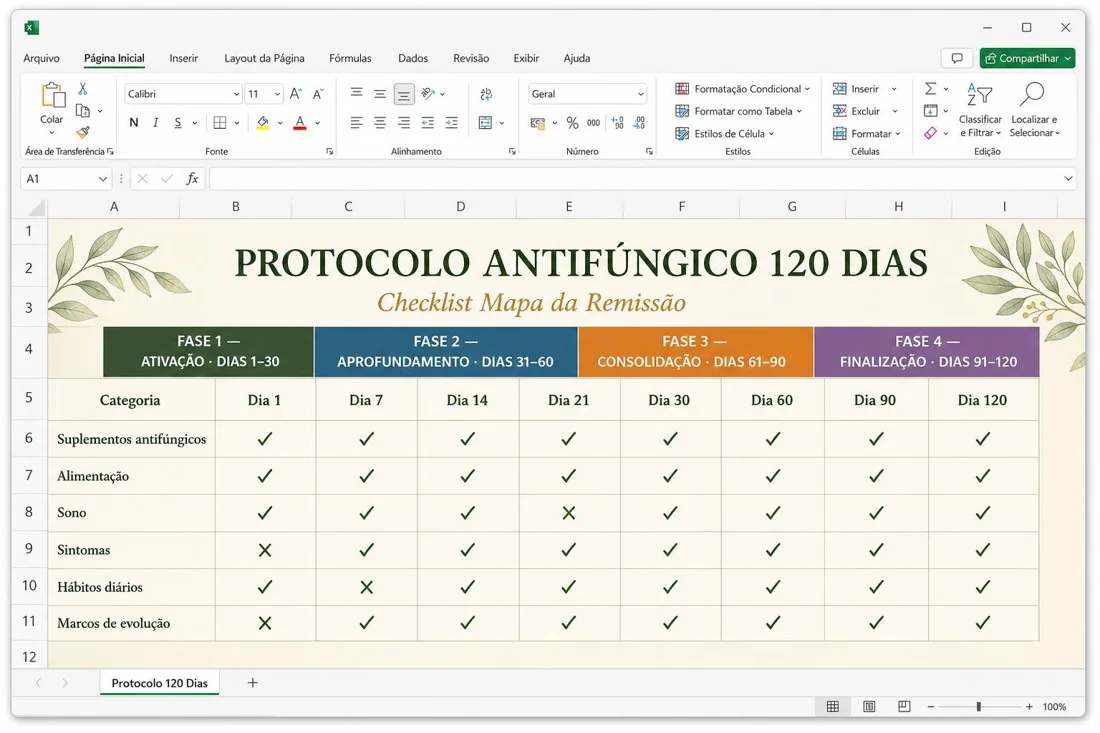The image size is (1100, 733).
Task: Open Localizar e Selecionar magnifier
Action: click(x=1034, y=111)
